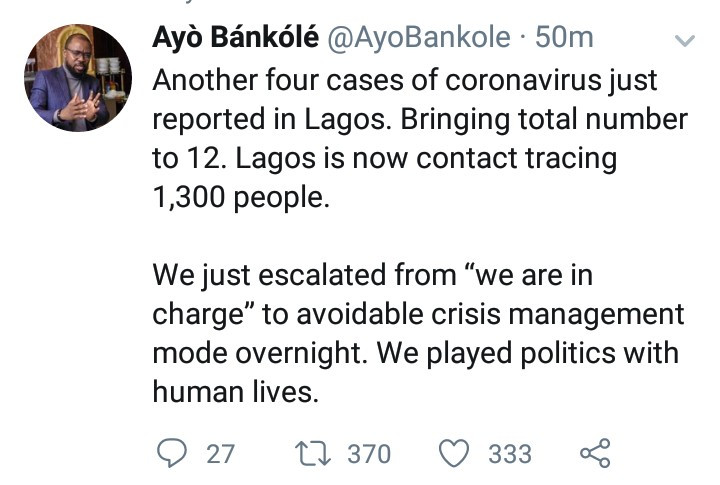Select the 'reported in Lagos' tweet line
This screenshot has width=720, height=485.
(420, 119)
